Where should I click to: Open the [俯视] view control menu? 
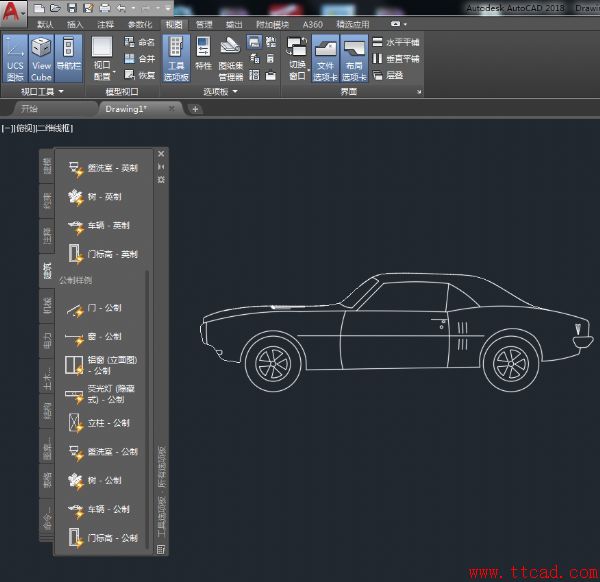24,128
